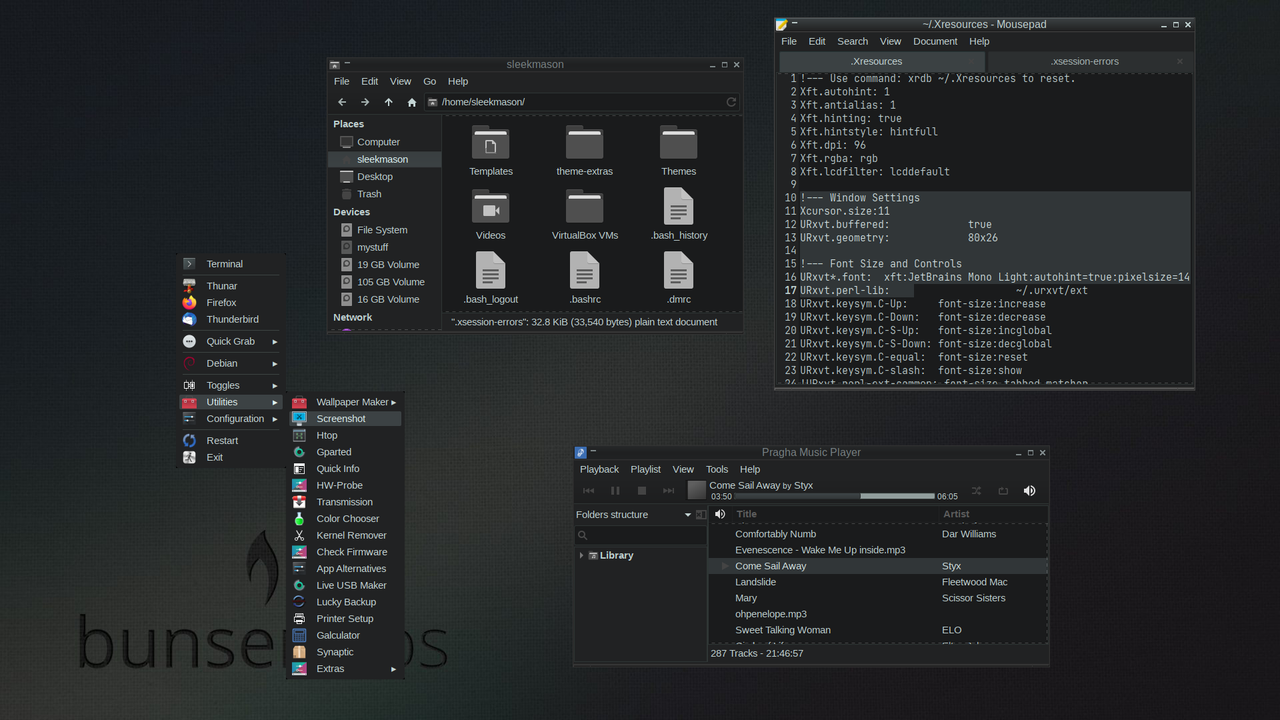This screenshot has width=1280, height=720.
Task: Pause playback in Pragha
Action: pyautogui.click(x=615, y=490)
